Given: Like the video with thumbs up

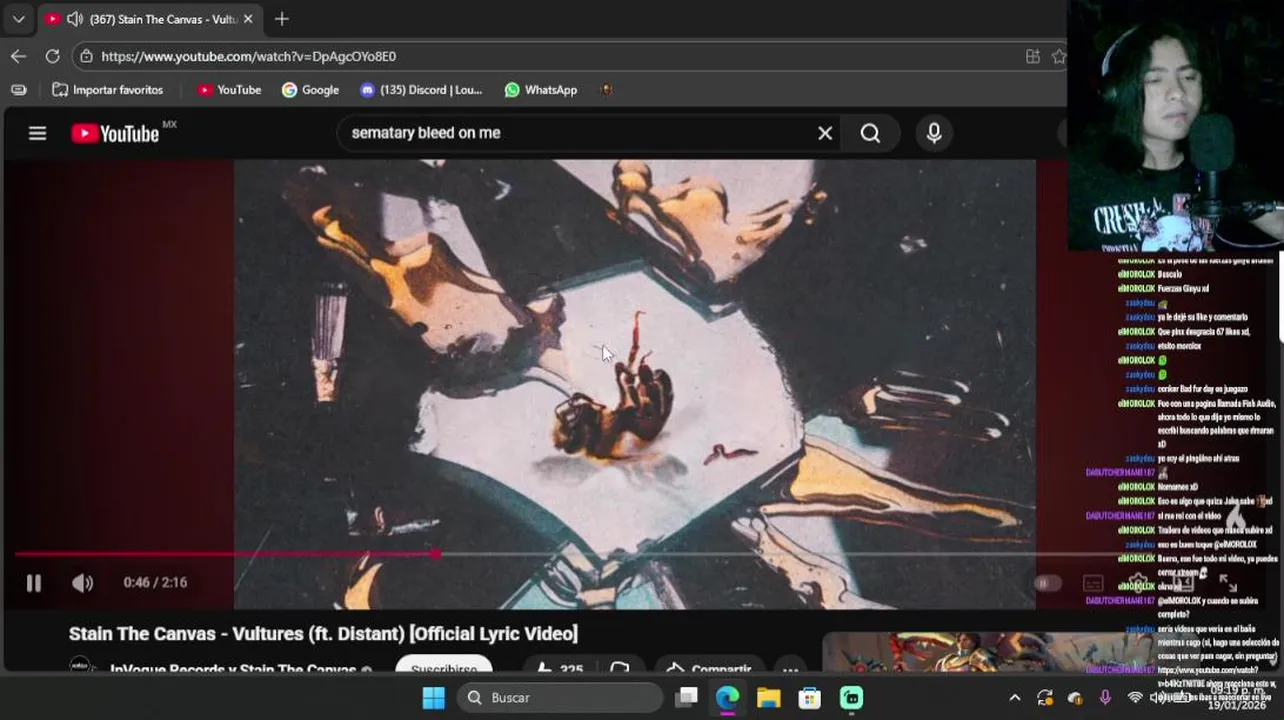Looking at the screenshot, I should click(x=560, y=669).
